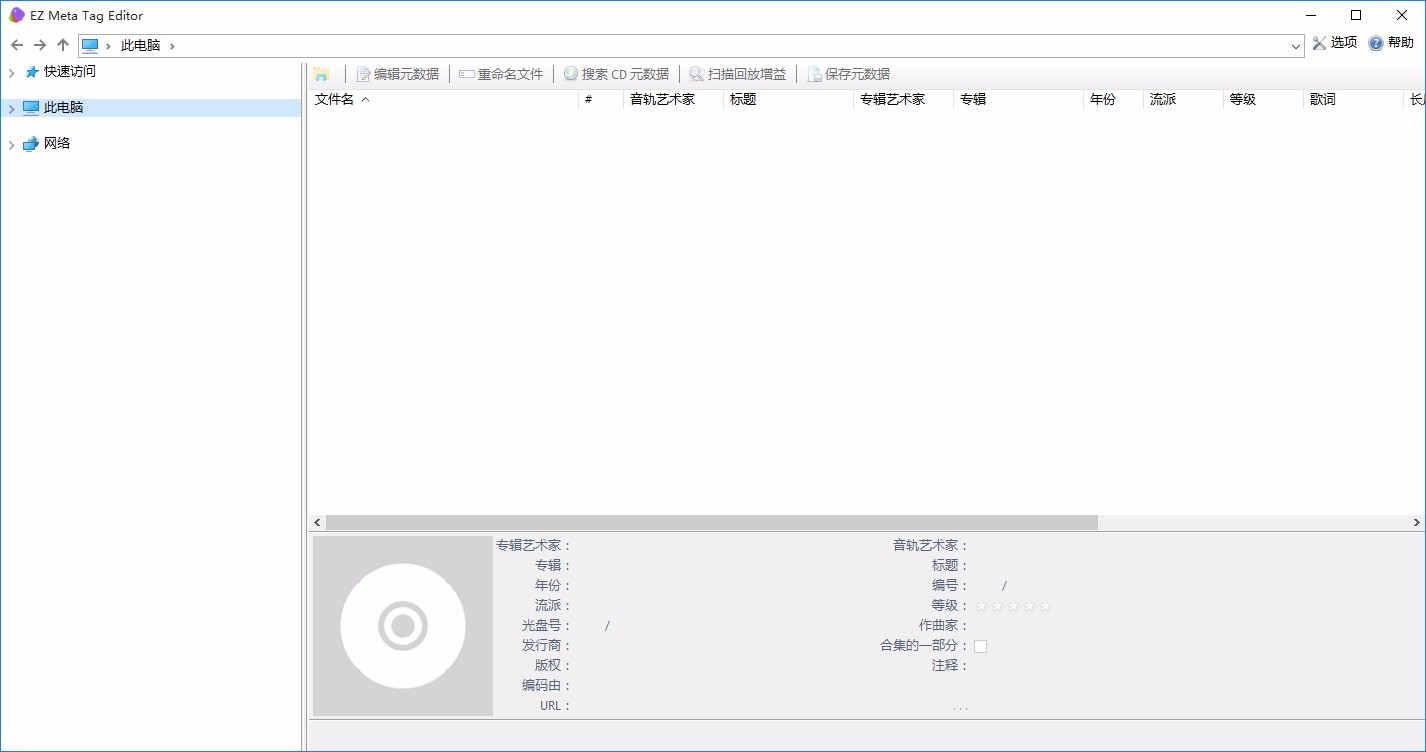Screen dimensions: 1426x752
Task: Expand the 网络 tree node
Action: click(12, 145)
